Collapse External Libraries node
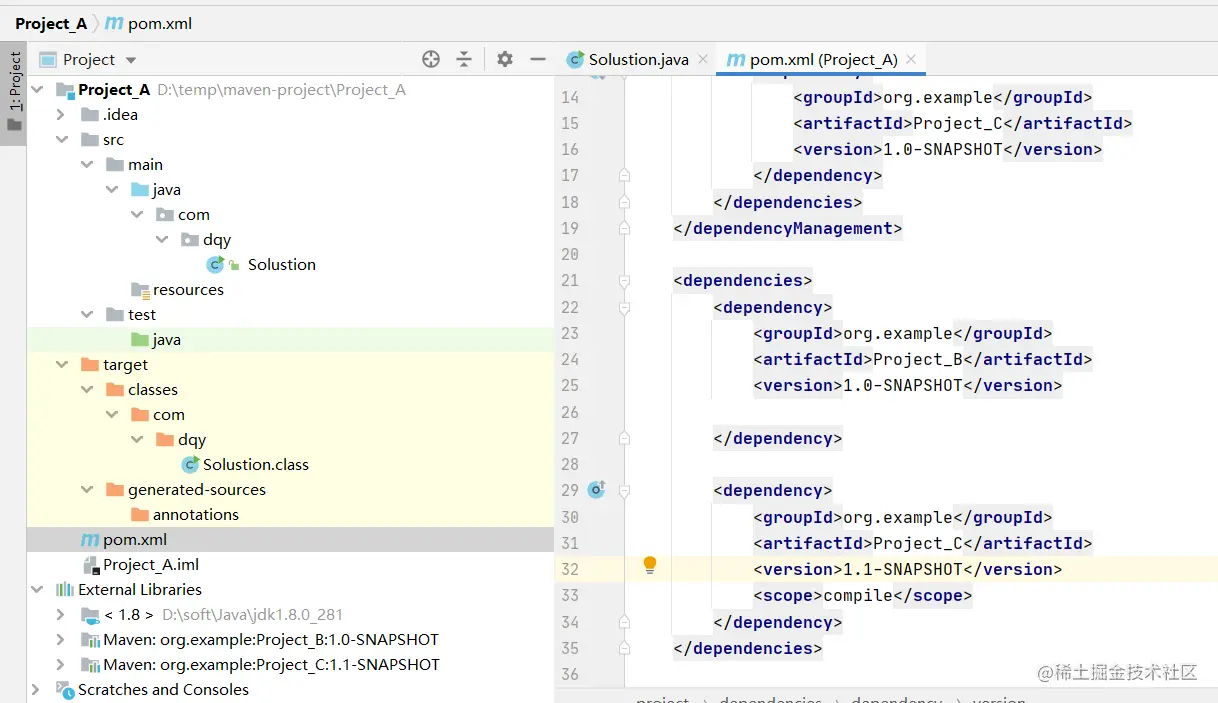1218x703 pixels. [x=37, y=589]
